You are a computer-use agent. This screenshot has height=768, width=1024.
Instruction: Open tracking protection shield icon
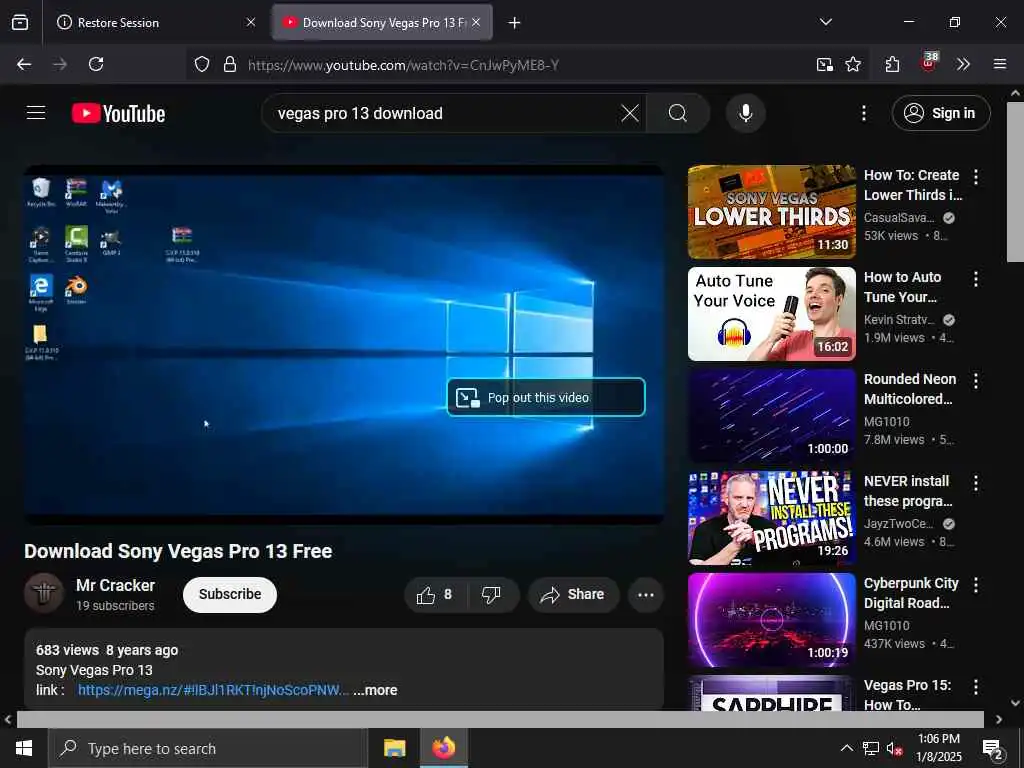click(202, 64)
